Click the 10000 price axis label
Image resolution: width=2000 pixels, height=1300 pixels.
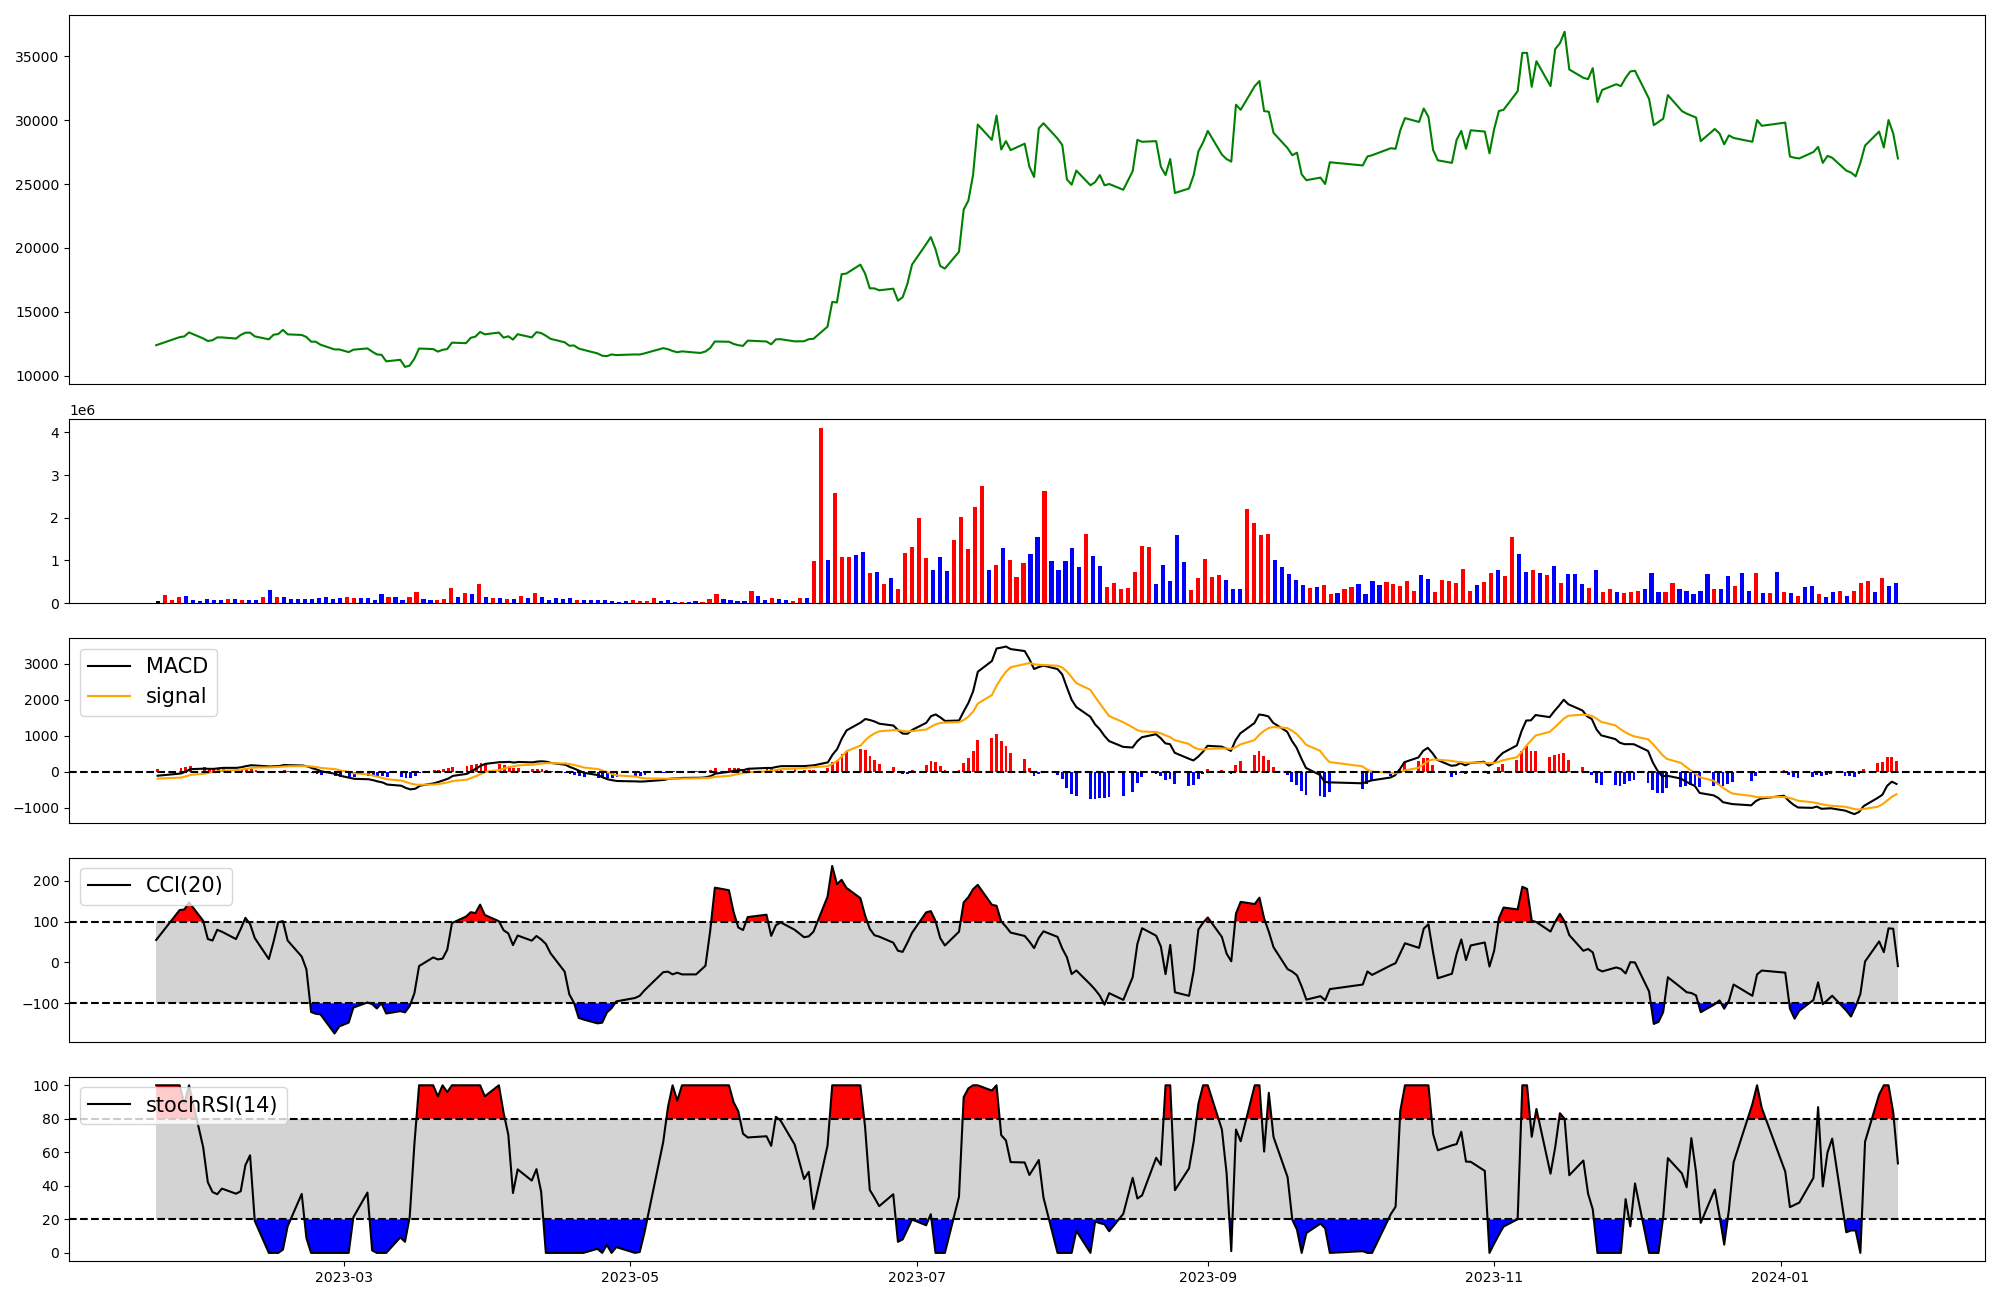tap(36, 376)
